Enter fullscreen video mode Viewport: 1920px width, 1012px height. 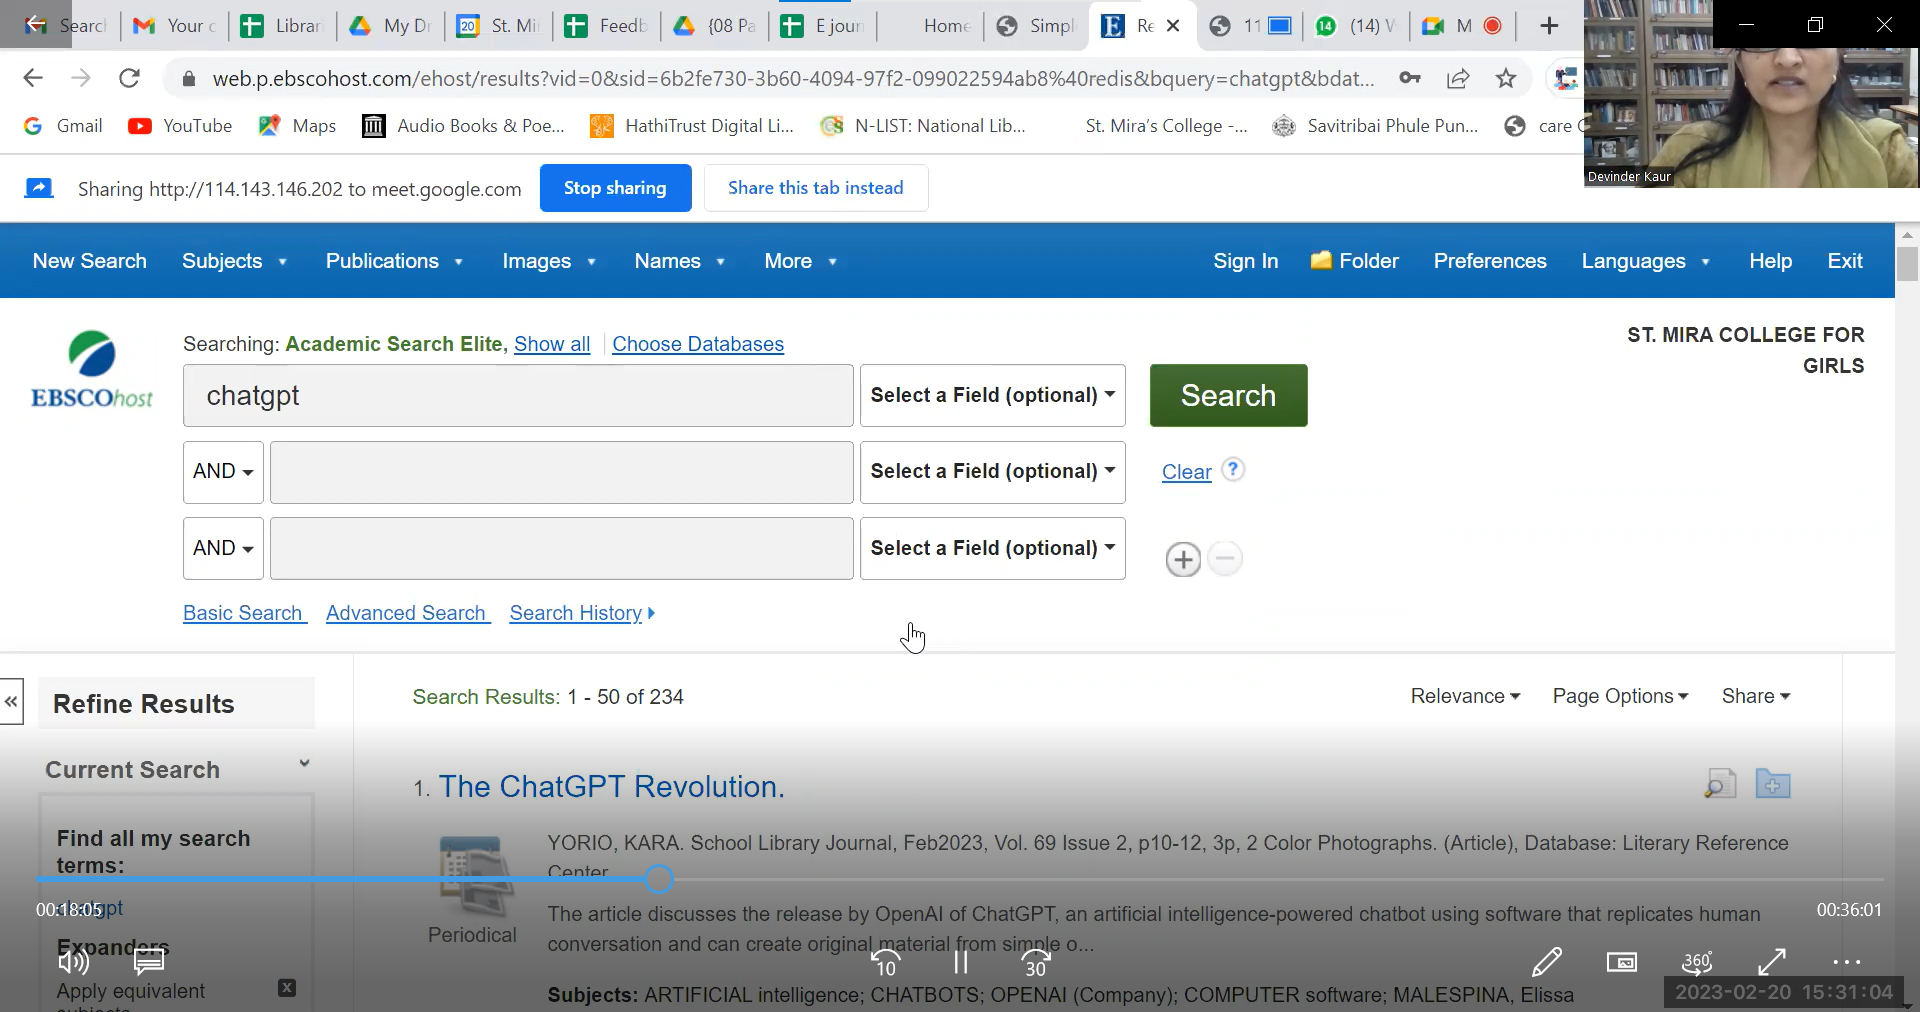(1772, 962)
